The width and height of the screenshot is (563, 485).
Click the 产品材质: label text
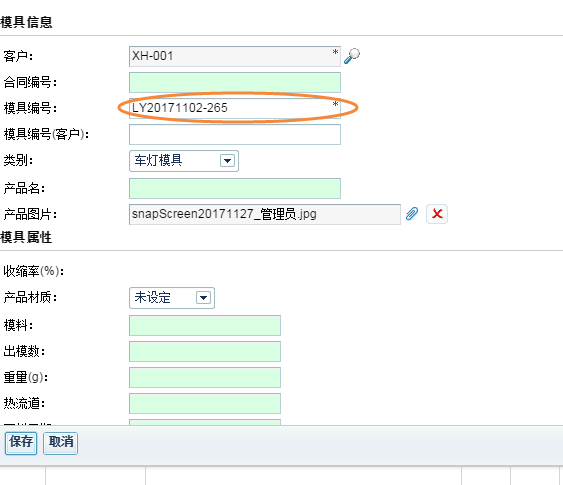tap(30, 298)
